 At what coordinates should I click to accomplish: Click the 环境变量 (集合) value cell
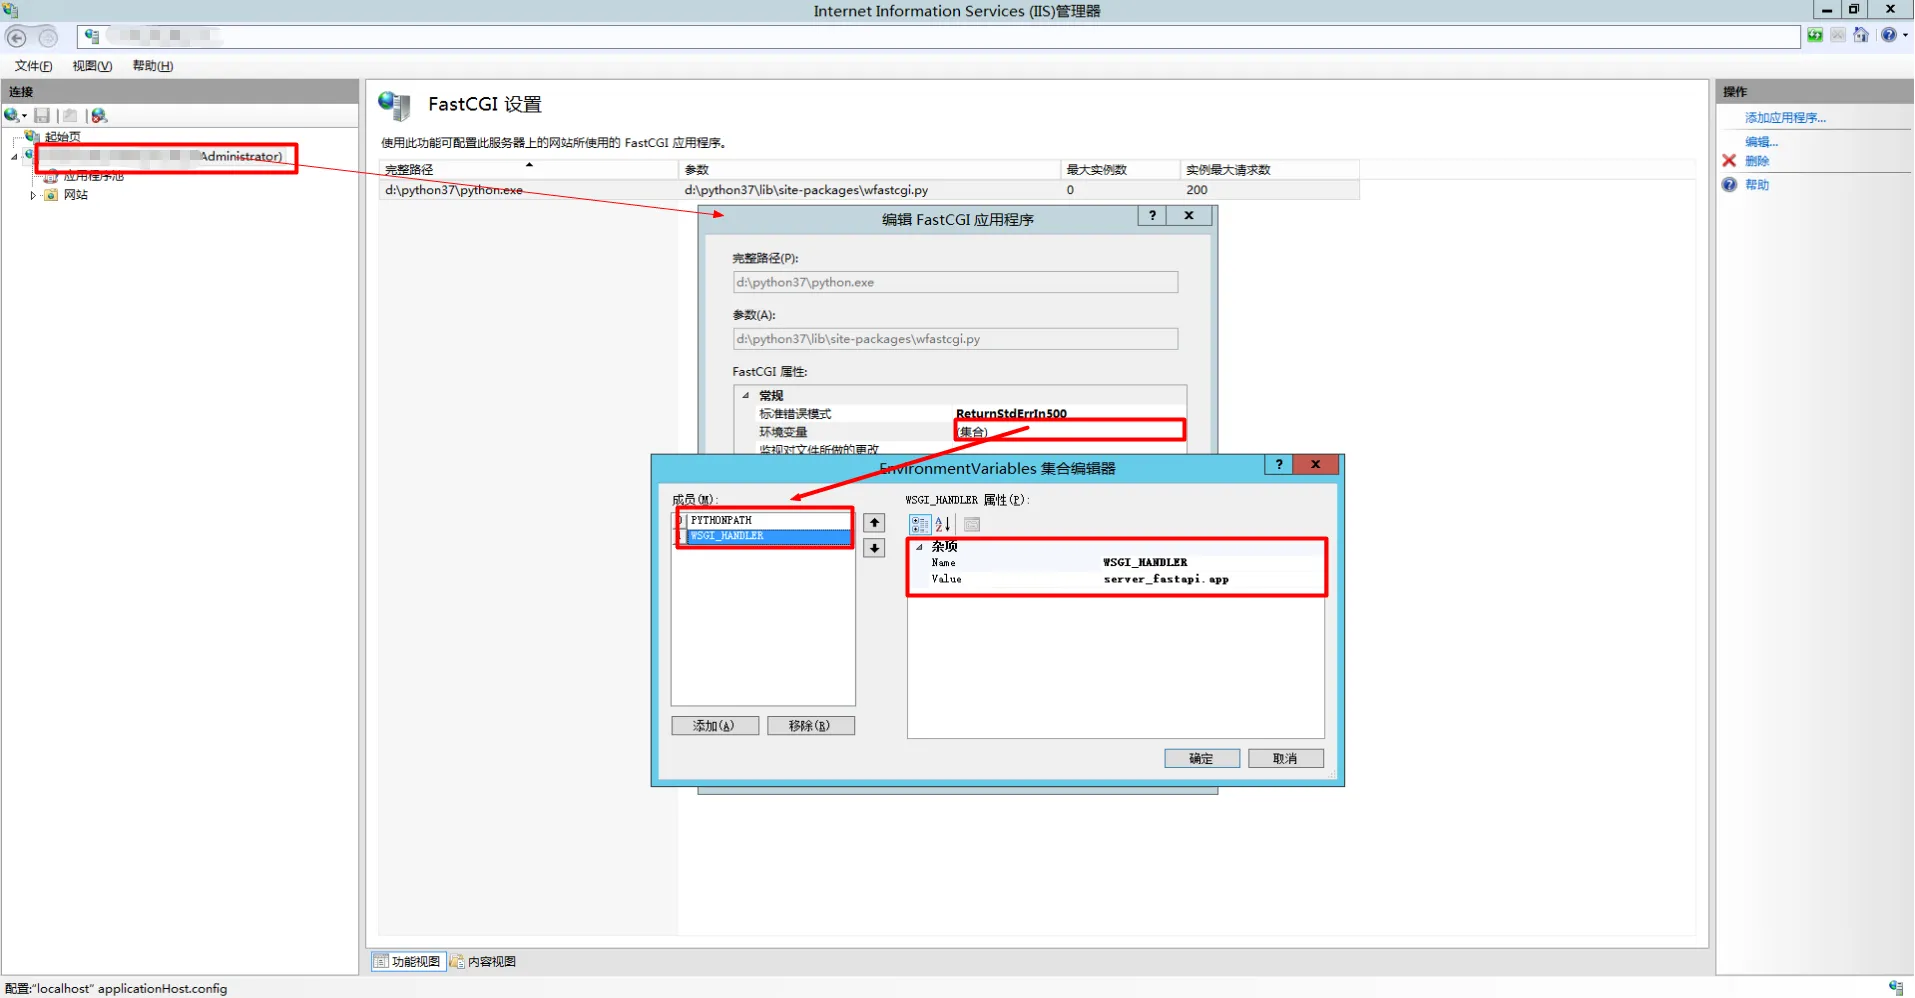(1069, 432)
